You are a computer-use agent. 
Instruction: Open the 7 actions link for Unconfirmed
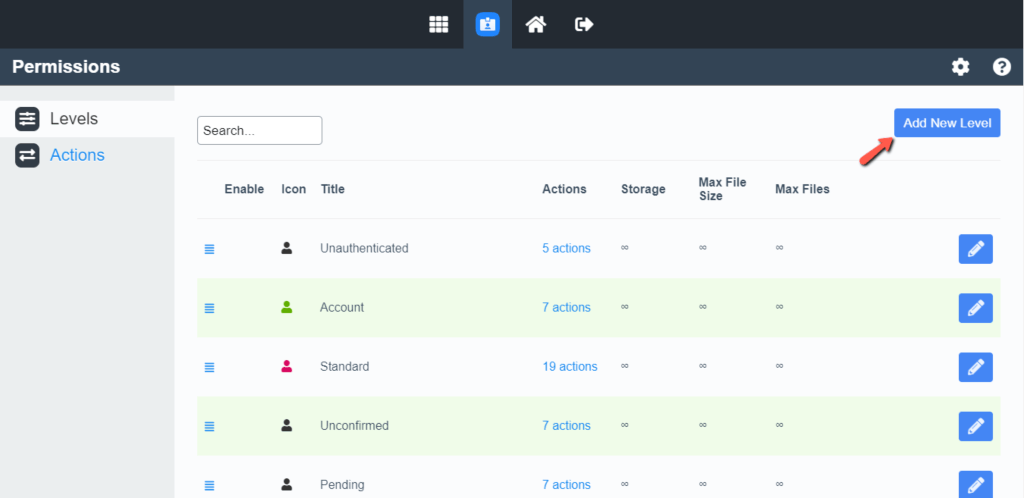[566, 426]
